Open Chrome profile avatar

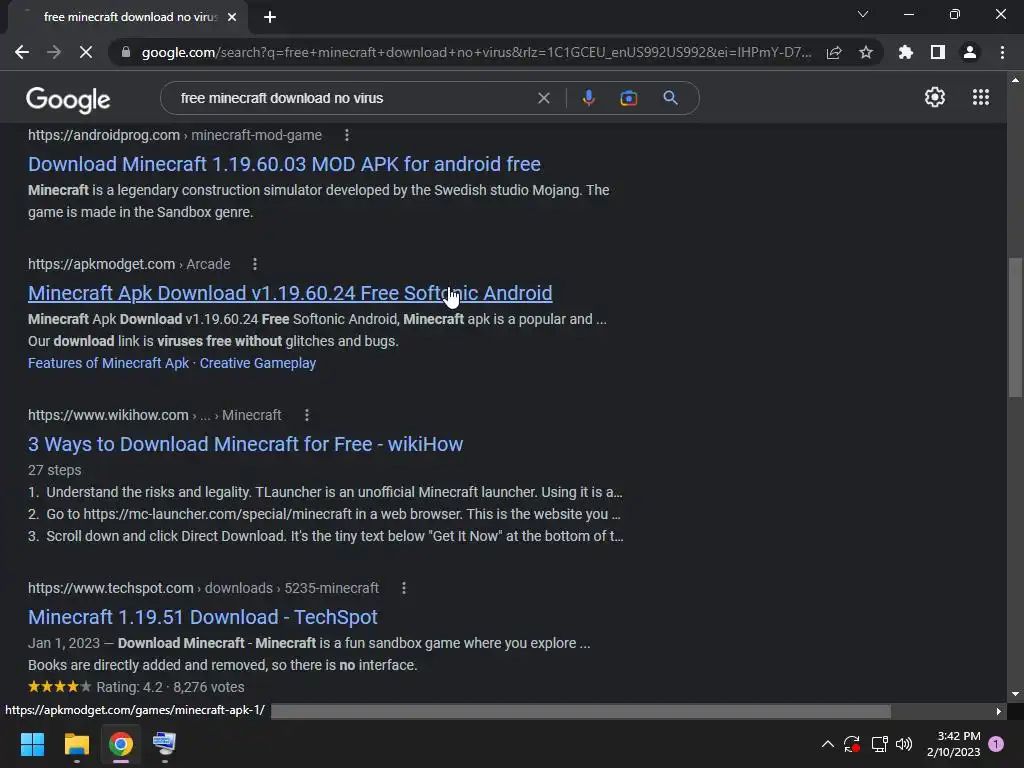pyautogui.click(x=970, y=52)
